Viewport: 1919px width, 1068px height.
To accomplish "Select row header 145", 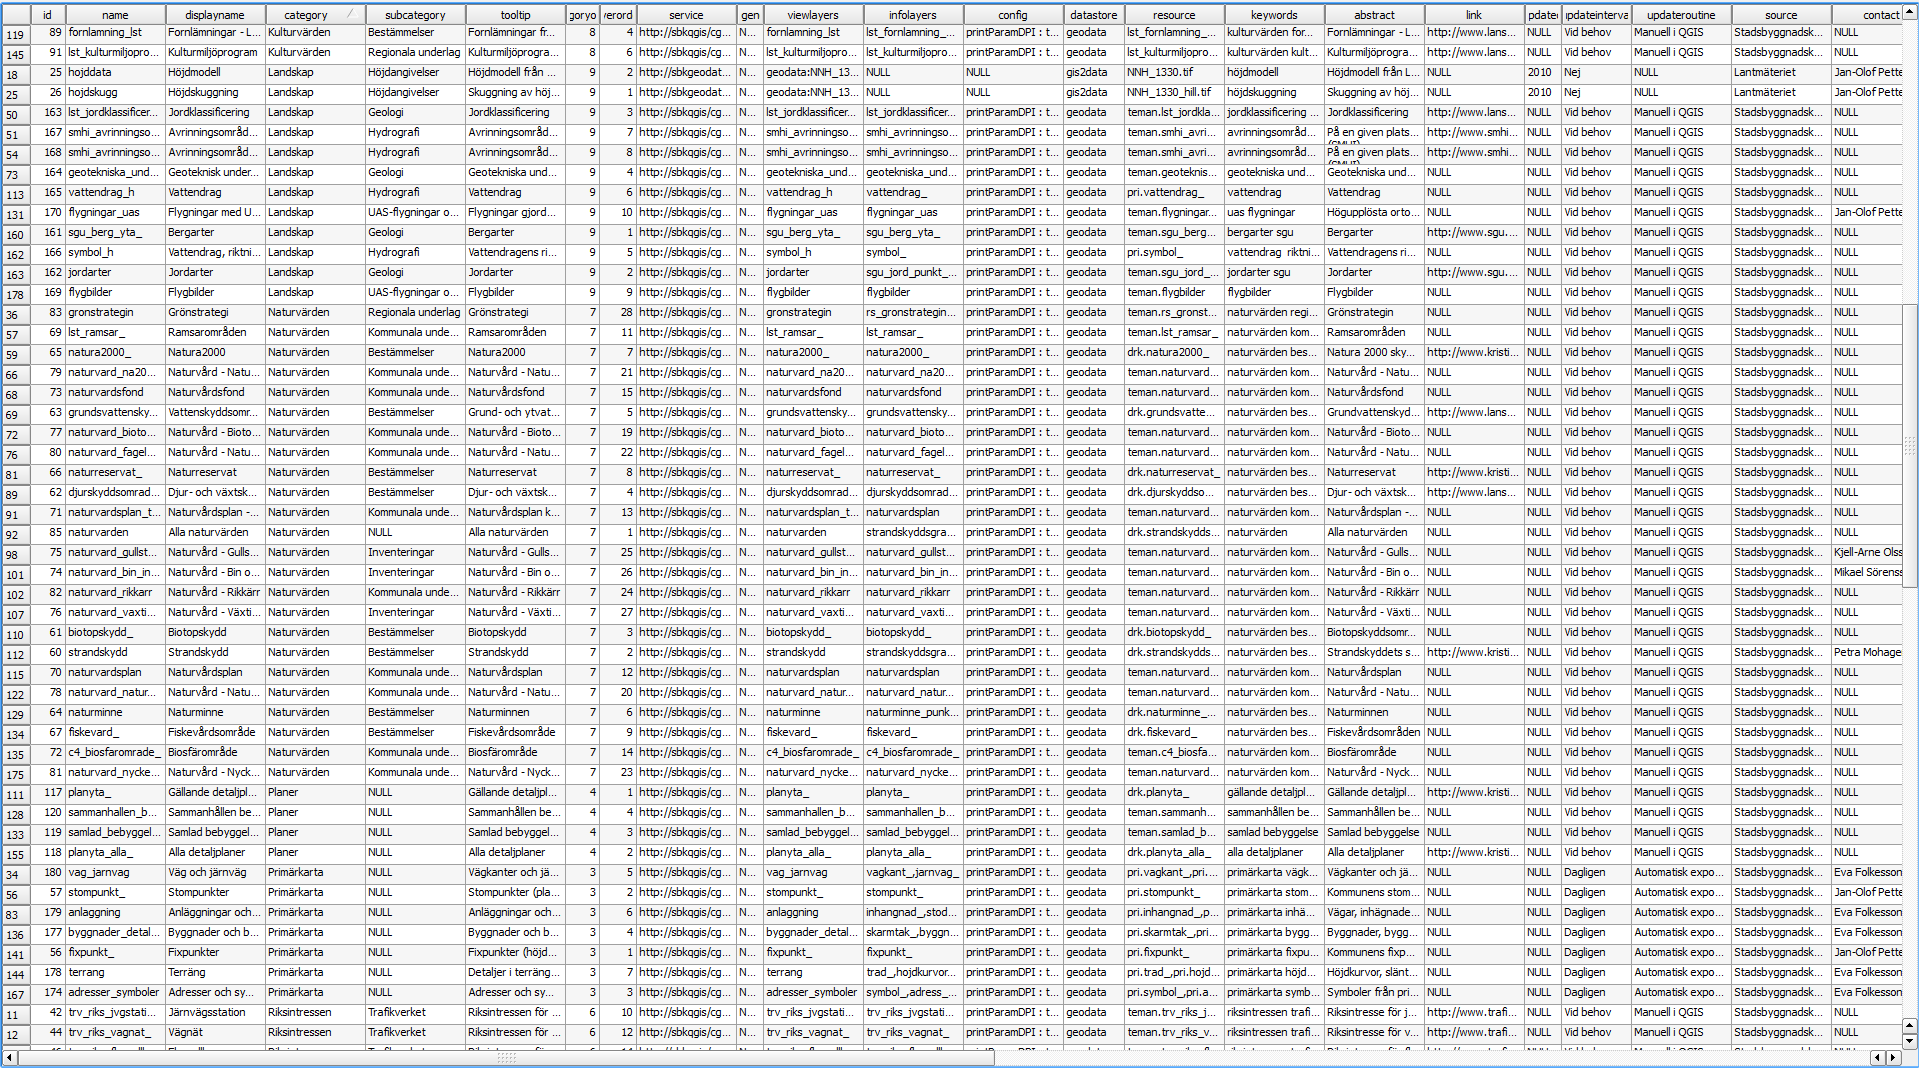I will [x=15, y=54].
